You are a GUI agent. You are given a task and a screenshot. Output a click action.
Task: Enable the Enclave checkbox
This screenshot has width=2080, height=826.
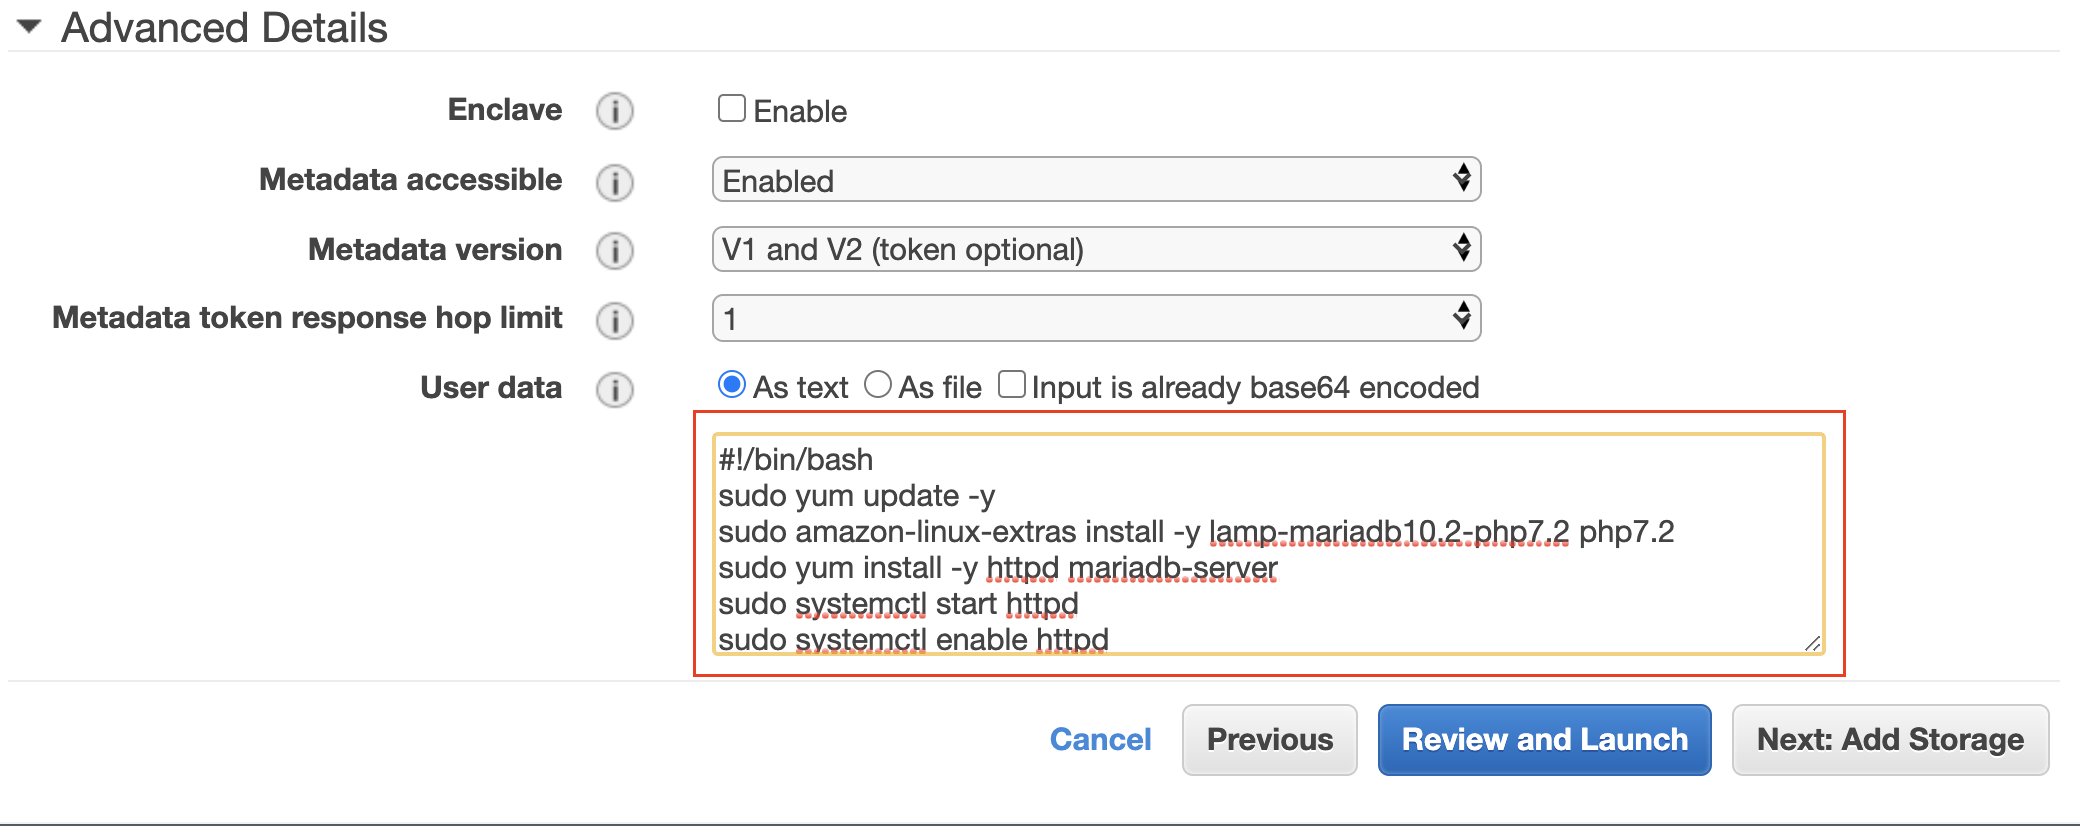coord(732,108)
